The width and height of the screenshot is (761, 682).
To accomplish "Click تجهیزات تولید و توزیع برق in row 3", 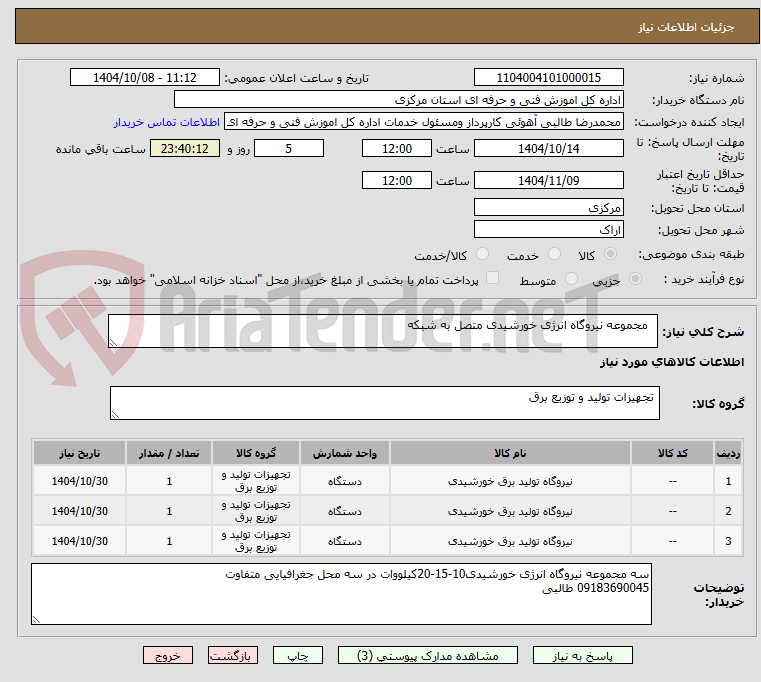I will pyautogui.click(x=256, y=541).
